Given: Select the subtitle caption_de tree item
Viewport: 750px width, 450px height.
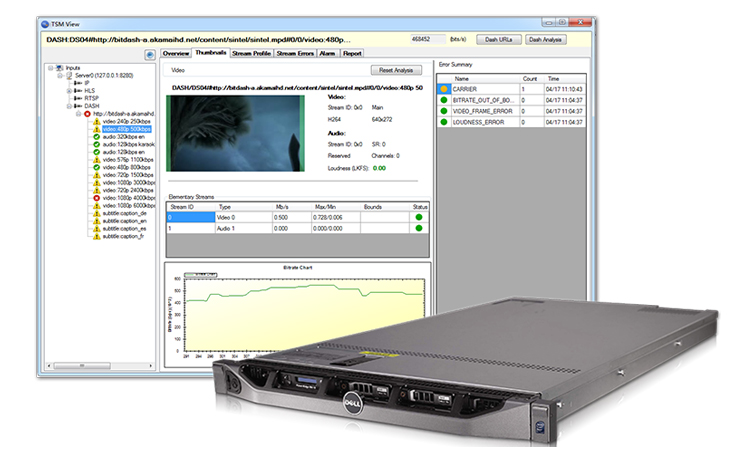Looking at the screenshot, I should pyautogui.click(x=124, y=213).
